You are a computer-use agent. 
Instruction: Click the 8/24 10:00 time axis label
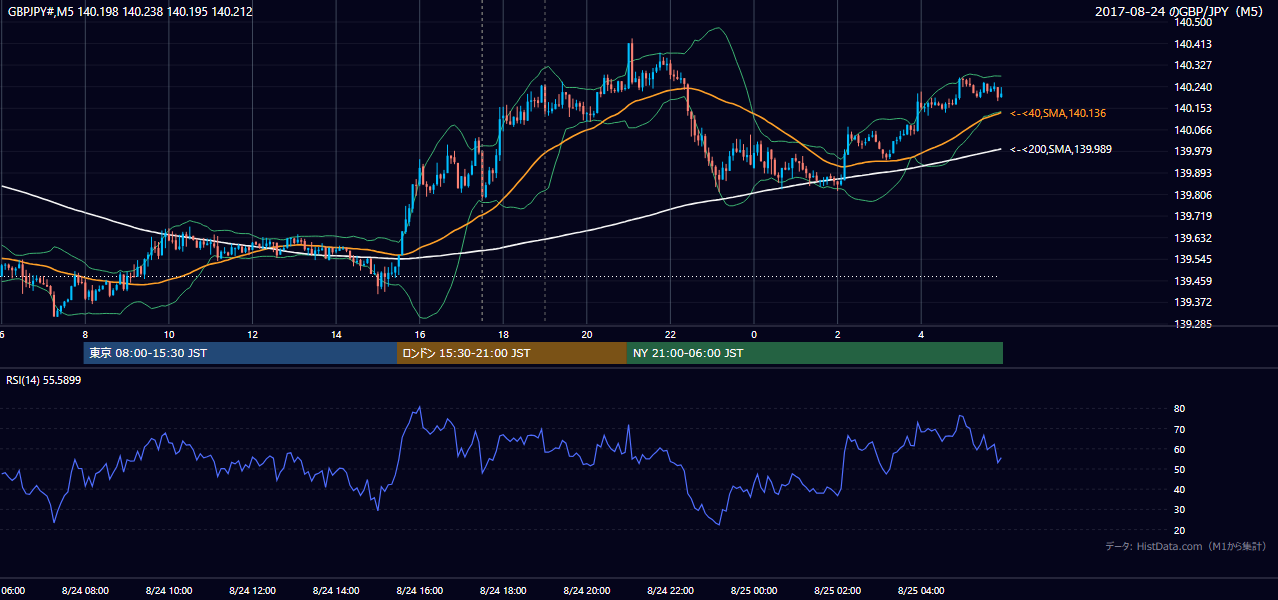168,591
